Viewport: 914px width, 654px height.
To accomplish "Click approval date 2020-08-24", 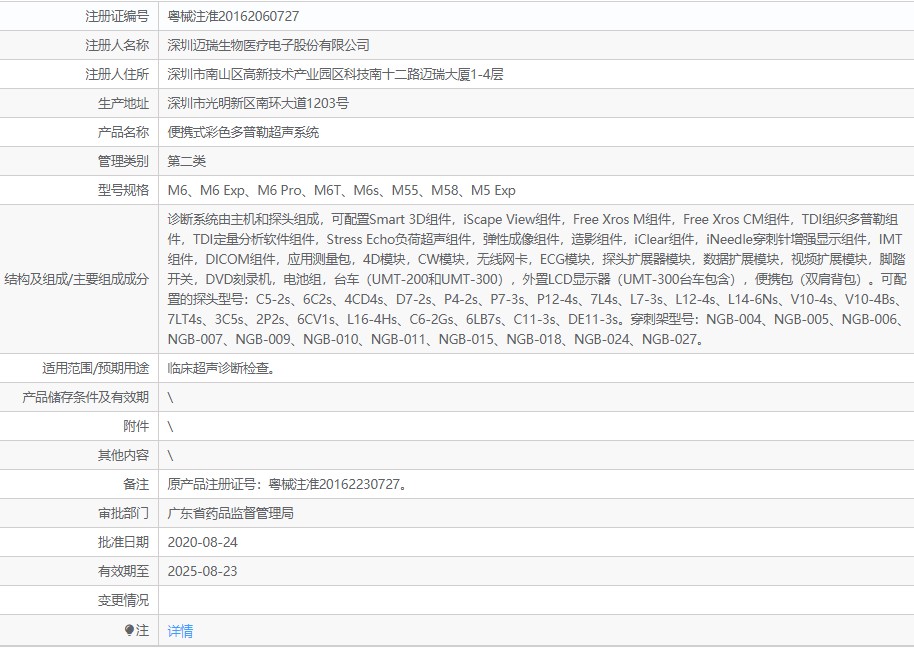I will pyautogui.click(x=202, y=542).
